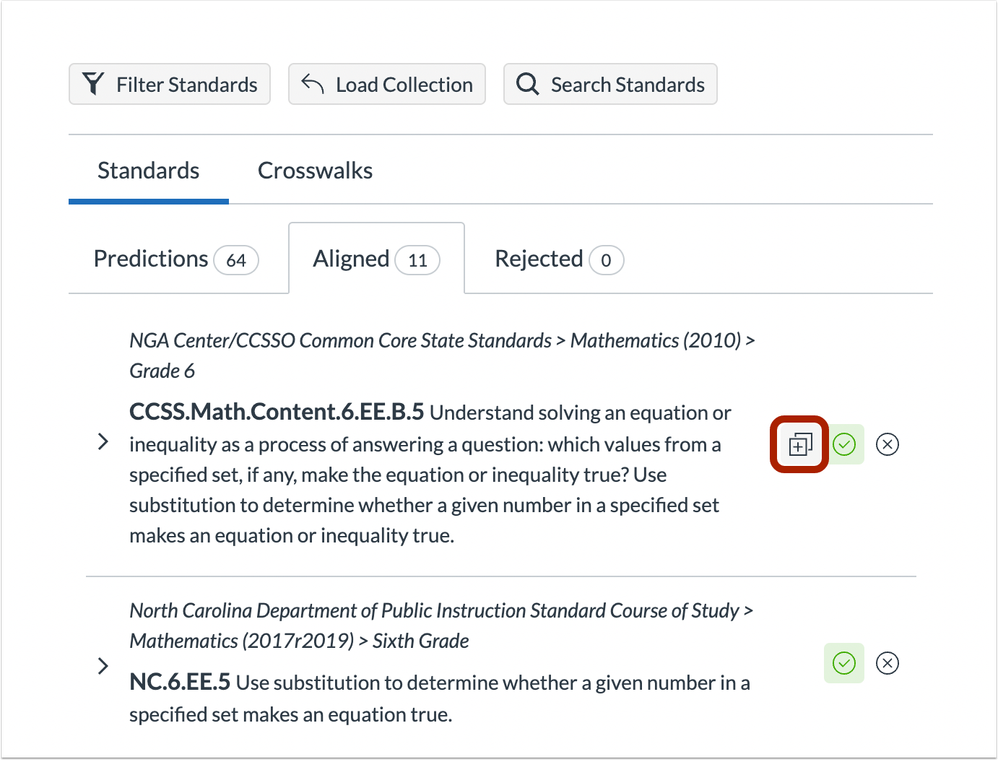998x760 pixels.
Task: Expand the NC.6.EE.5 row chevron
Action: pyautogui.click(x=103, y=666)
